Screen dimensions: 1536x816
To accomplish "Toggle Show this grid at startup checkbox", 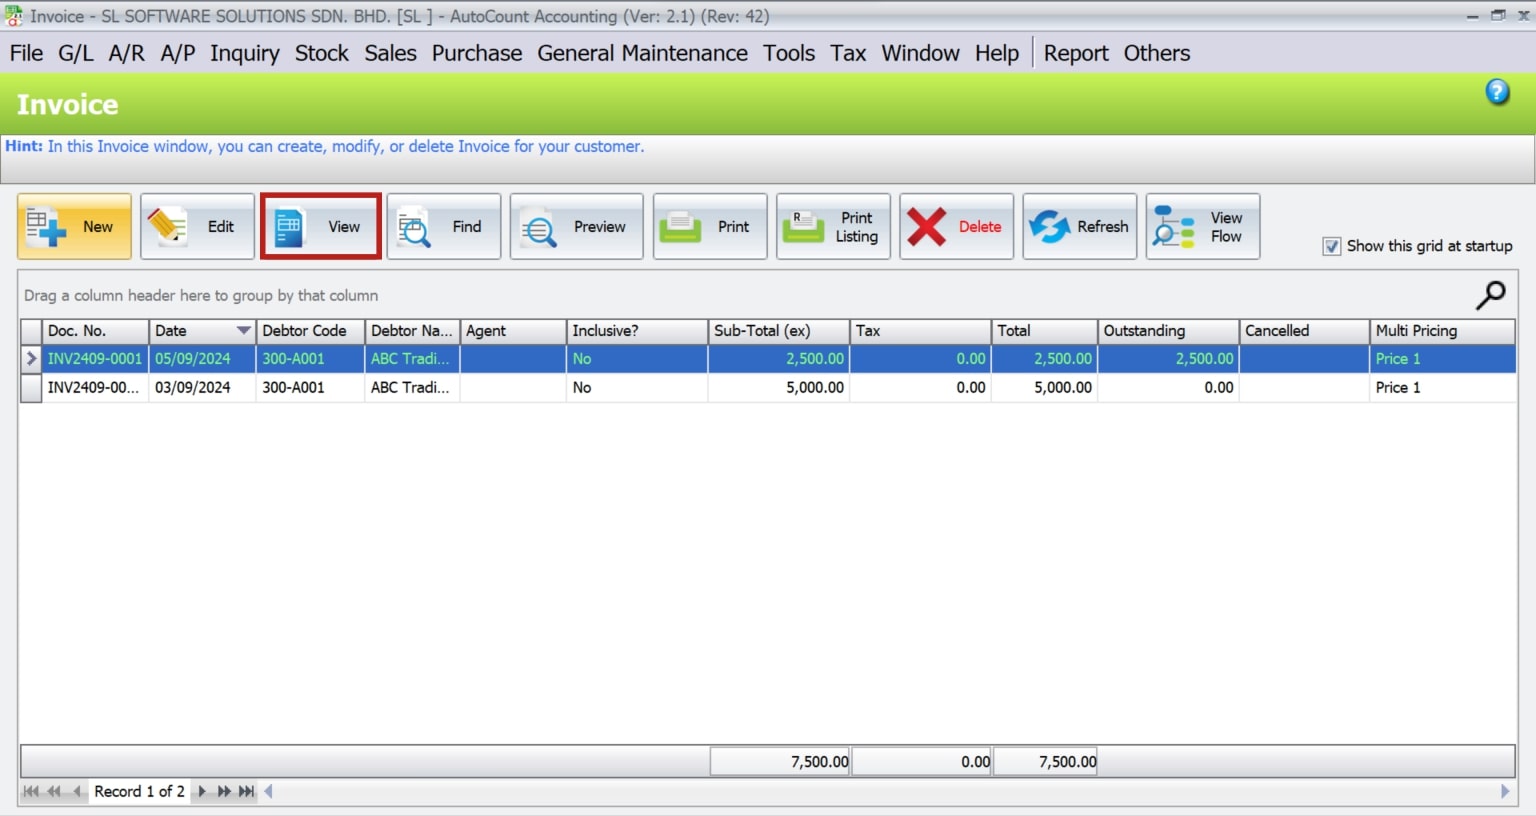I will [x=1333, y=246].
